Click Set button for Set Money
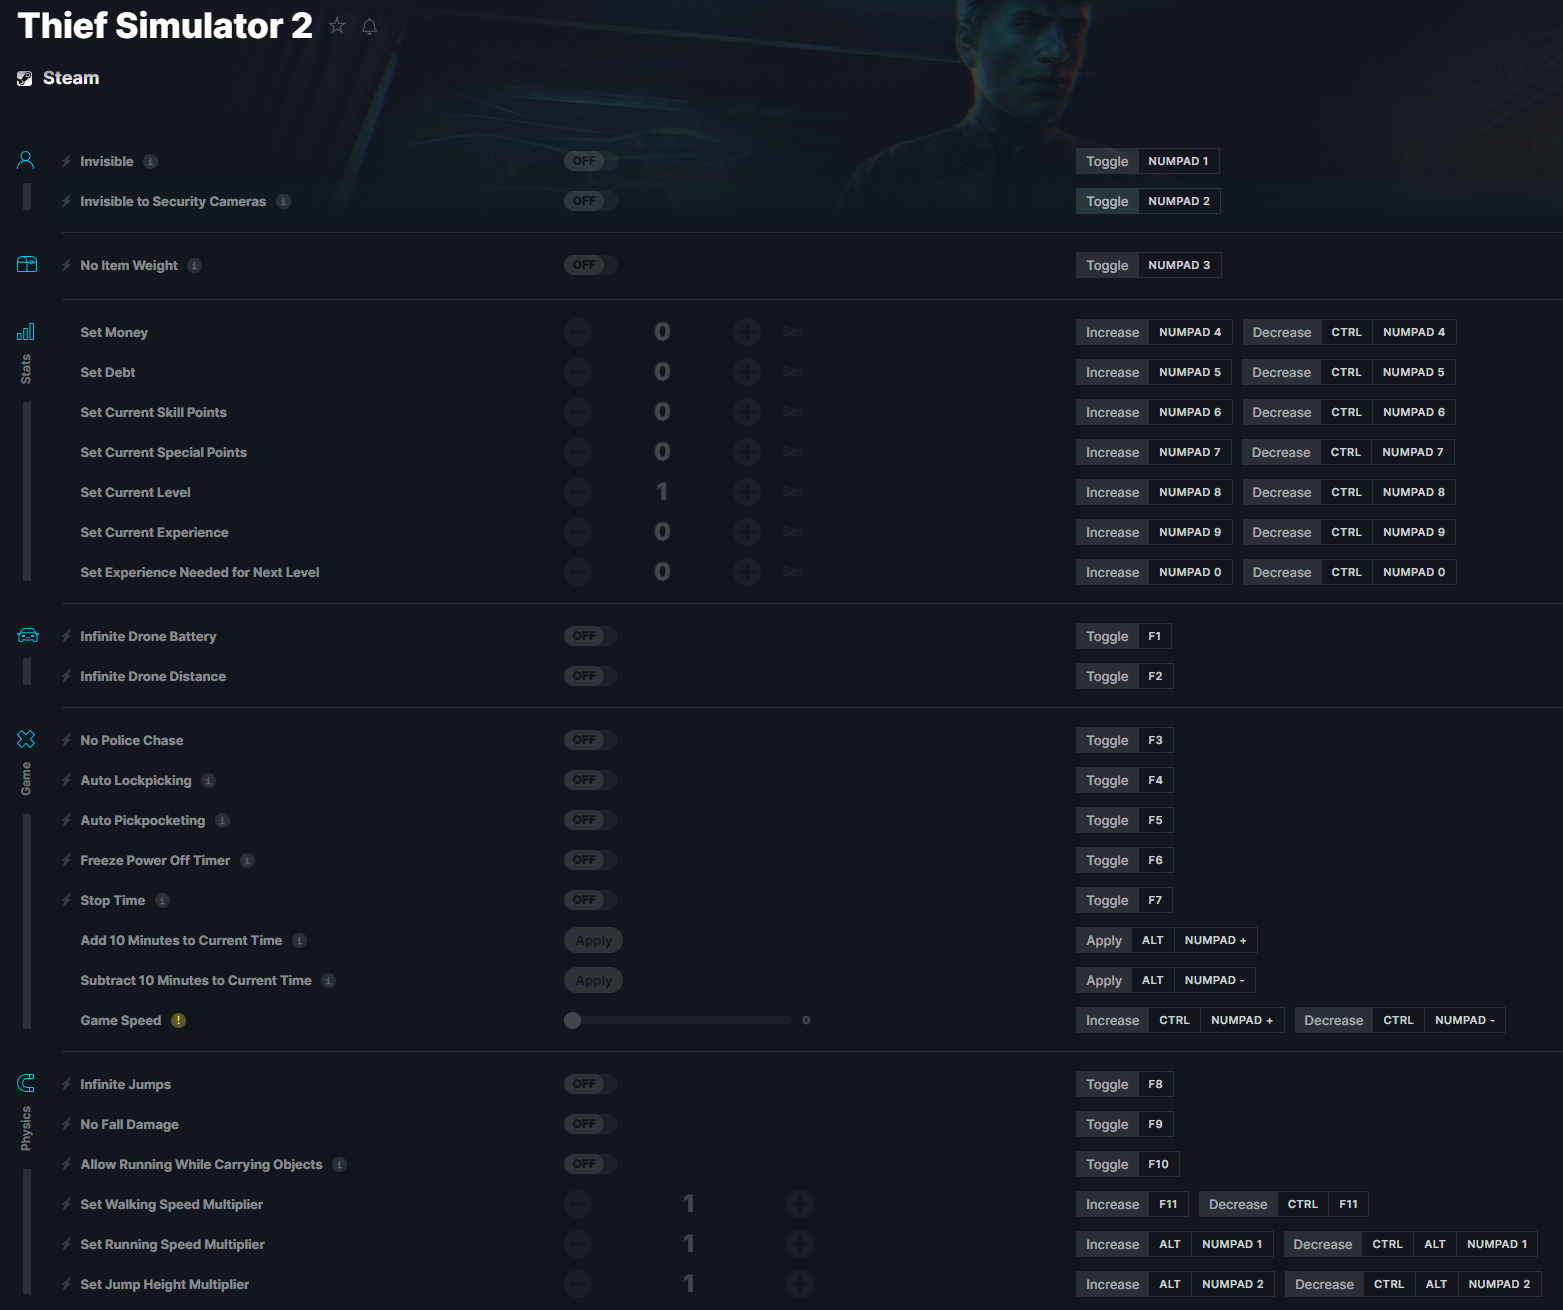 pyautogui.click(x=792, y=332)
